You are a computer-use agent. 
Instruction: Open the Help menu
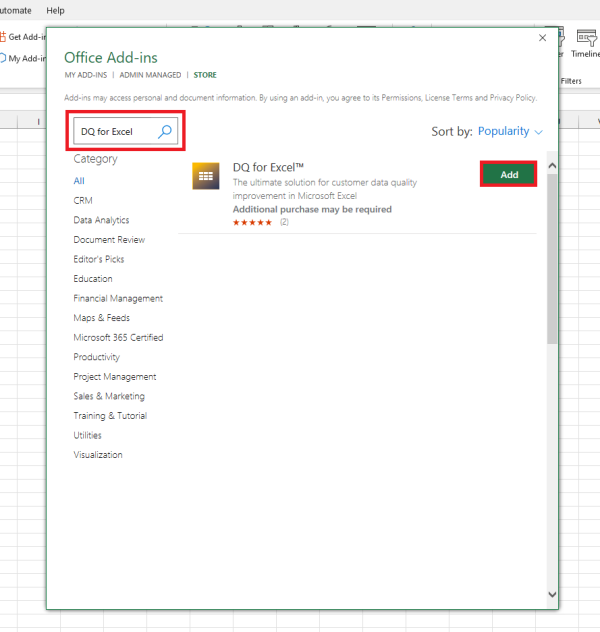click(x=55, y=10)
